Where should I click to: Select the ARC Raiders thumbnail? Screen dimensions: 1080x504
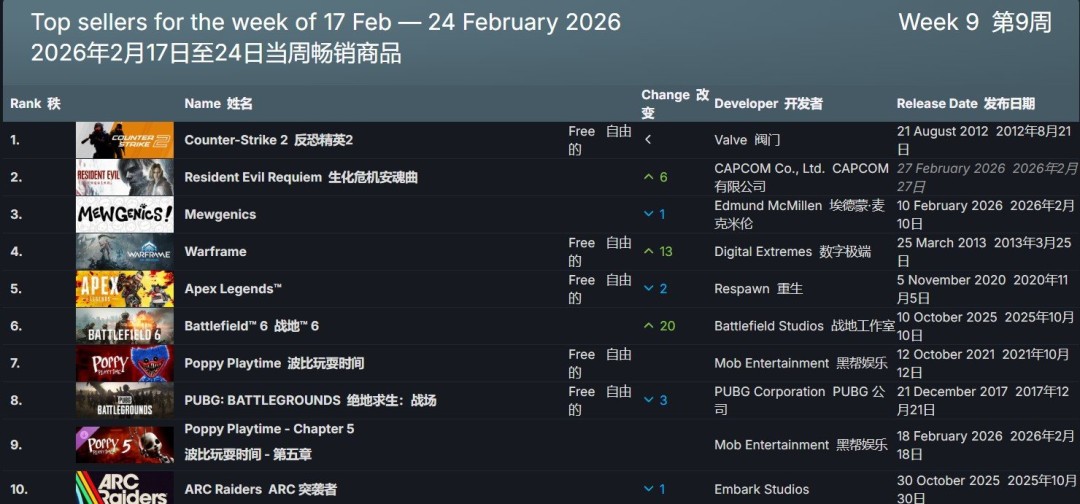pos(124,488)
